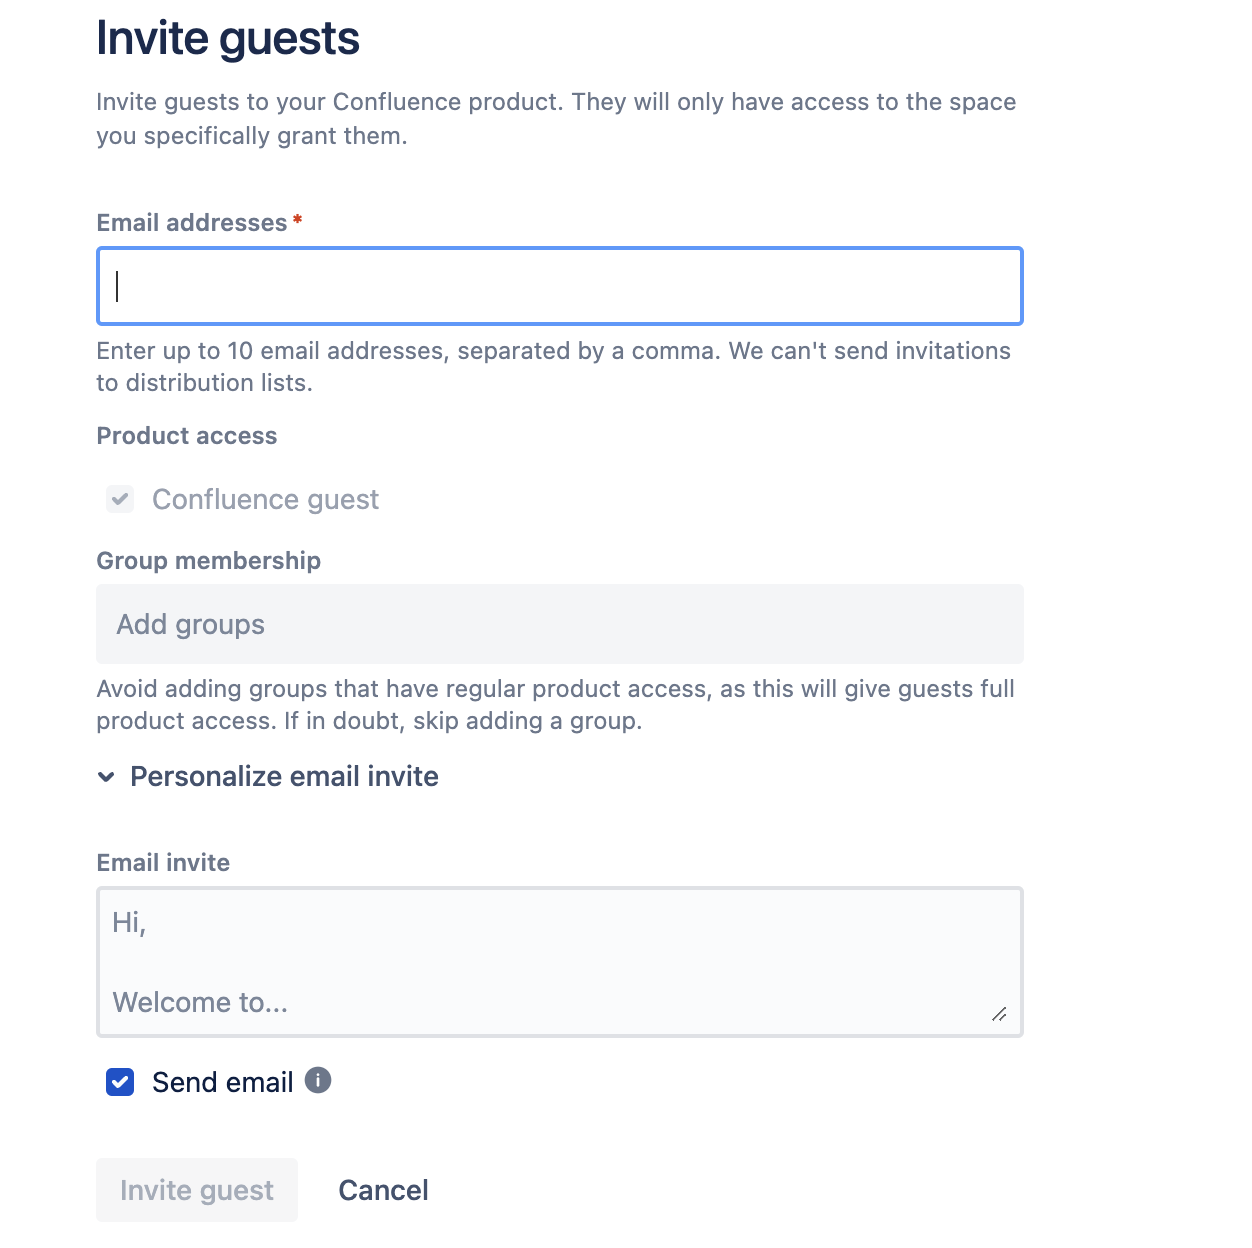This screenshot has height=1248, width=1252.
Task: Click the Email invite message textarea
Action: pos(559,961)
